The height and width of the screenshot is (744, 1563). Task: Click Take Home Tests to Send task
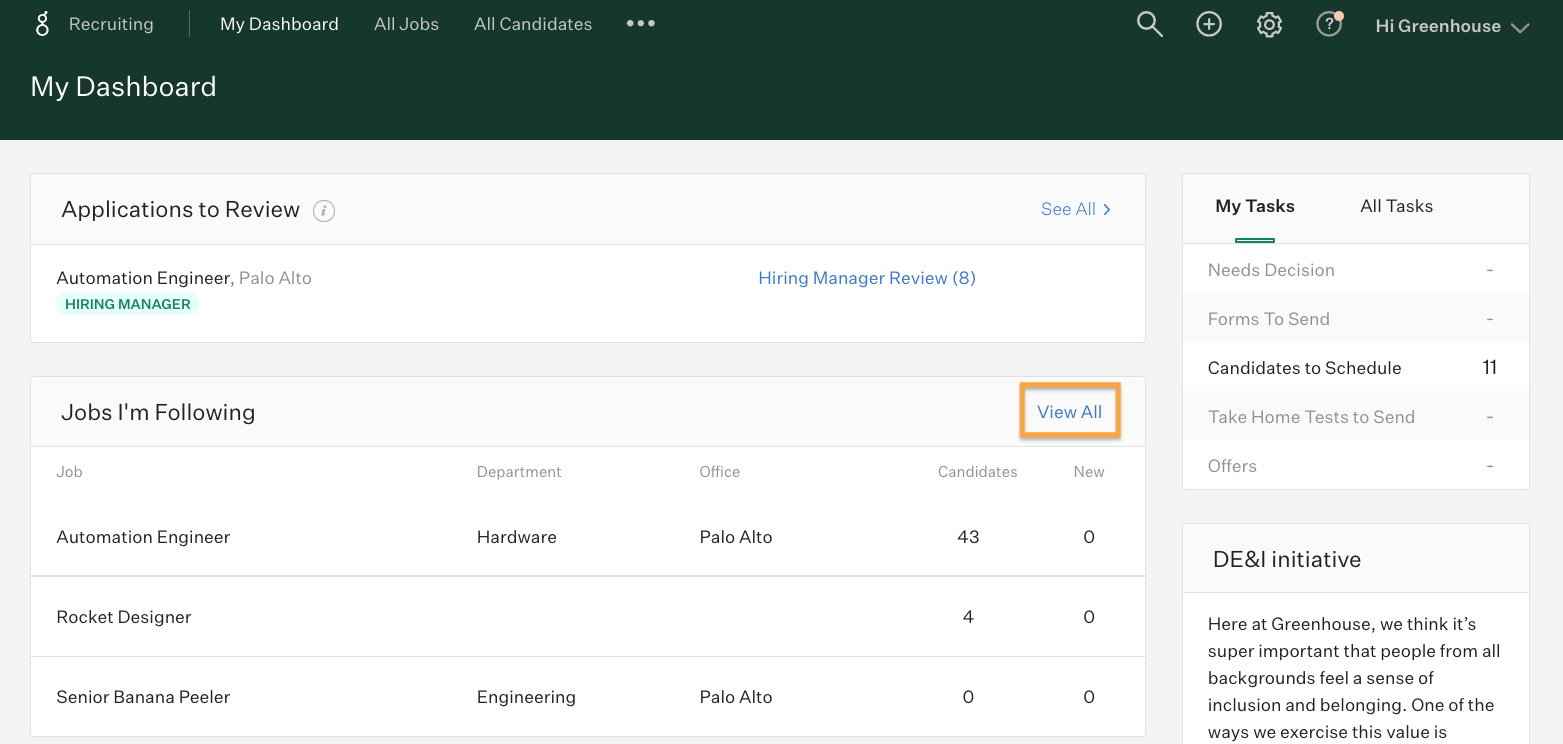coord(1355,417)
